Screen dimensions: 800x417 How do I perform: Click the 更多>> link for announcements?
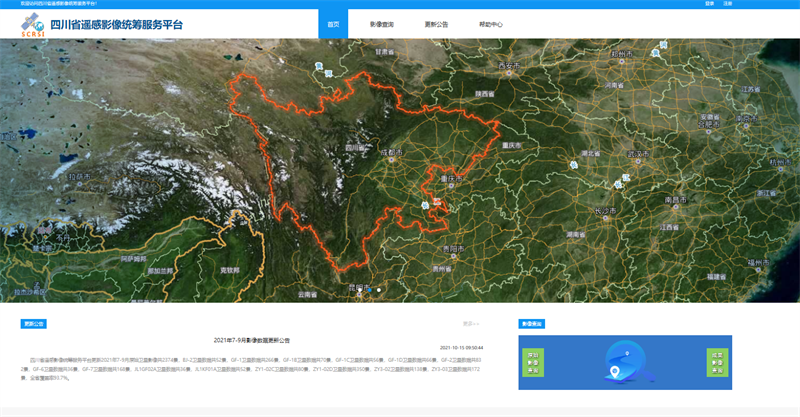470,324
